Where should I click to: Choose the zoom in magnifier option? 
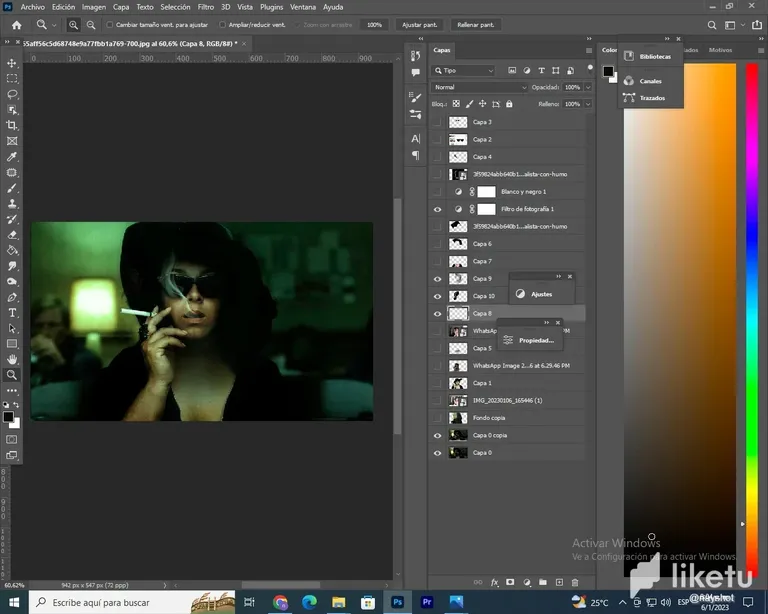coord(73,25)
